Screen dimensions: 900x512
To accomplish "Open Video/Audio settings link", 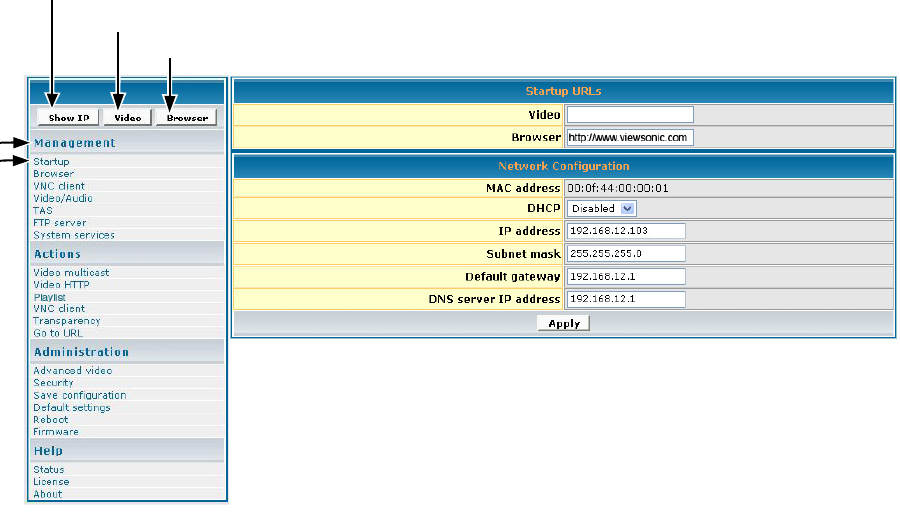I will coord(63,198).
